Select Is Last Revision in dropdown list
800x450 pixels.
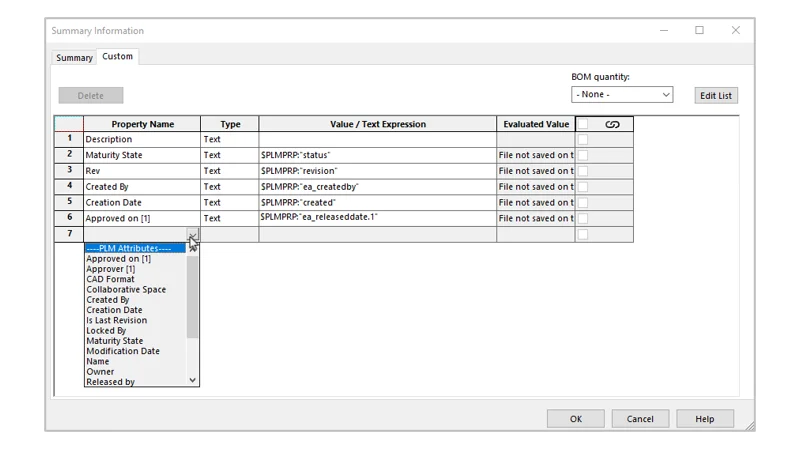click(x=116, y=320)
